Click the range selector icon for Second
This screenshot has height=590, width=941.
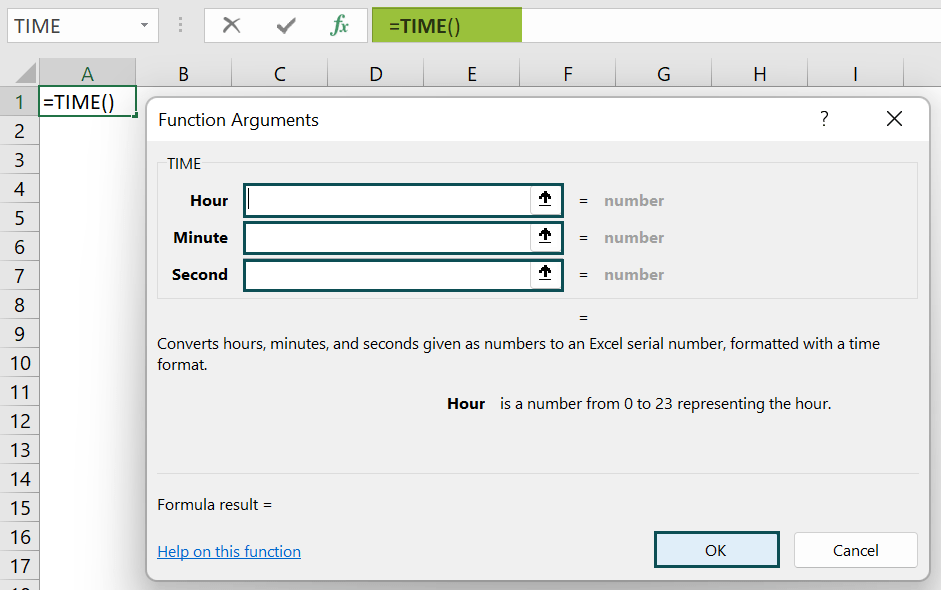(545, 274)
